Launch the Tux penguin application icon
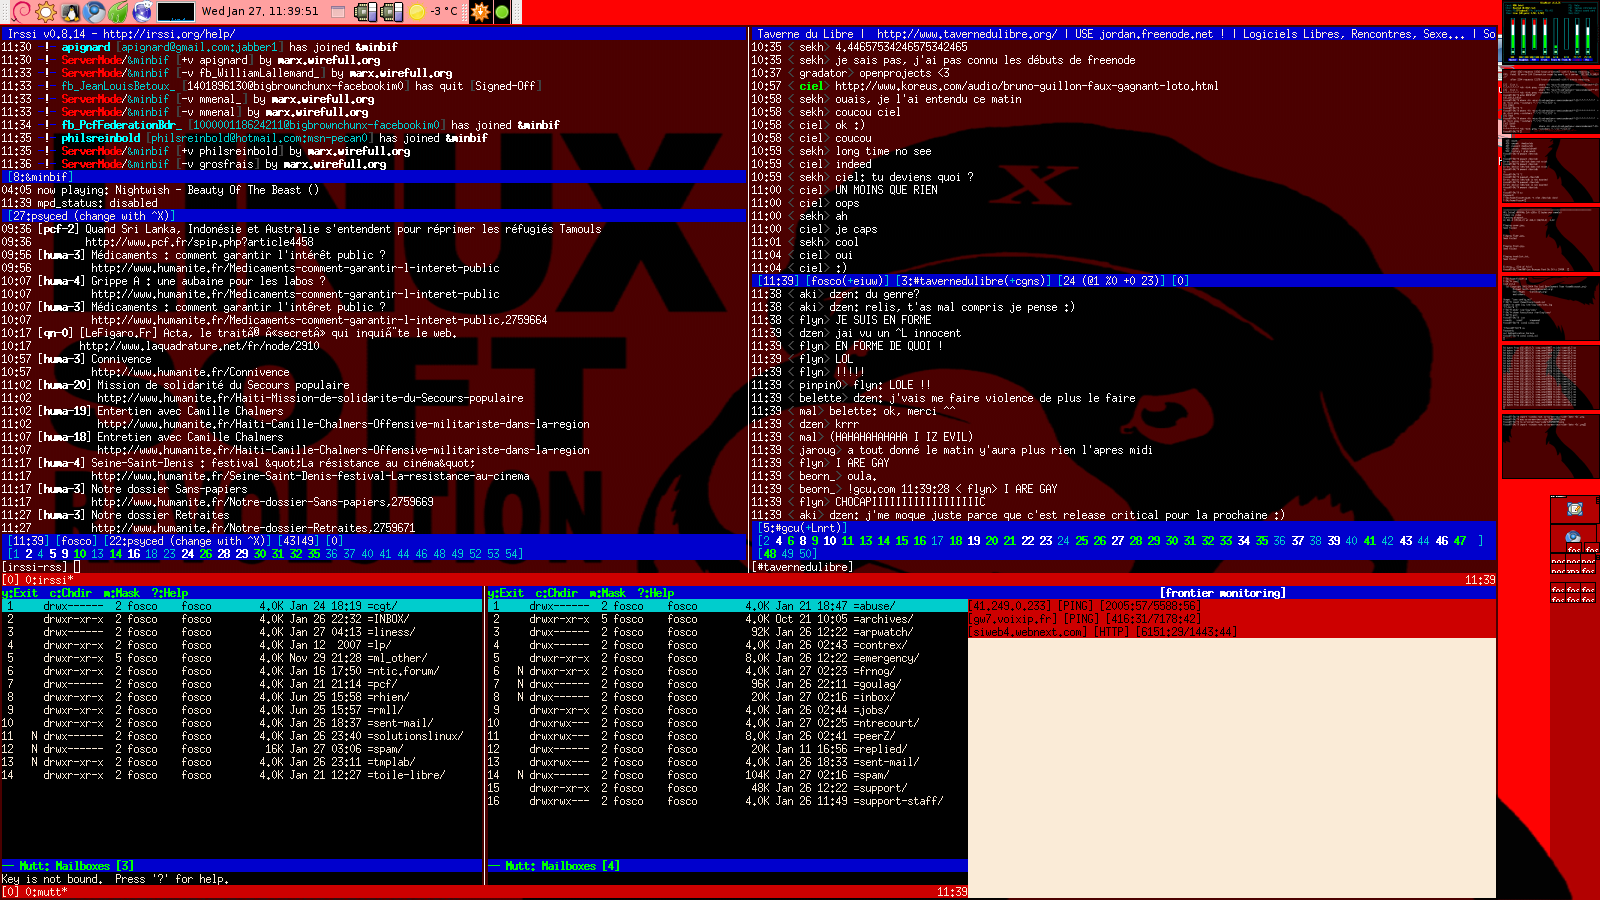Screen dimensions: 1600x900 pyautogui.click(x=71, y=12)
